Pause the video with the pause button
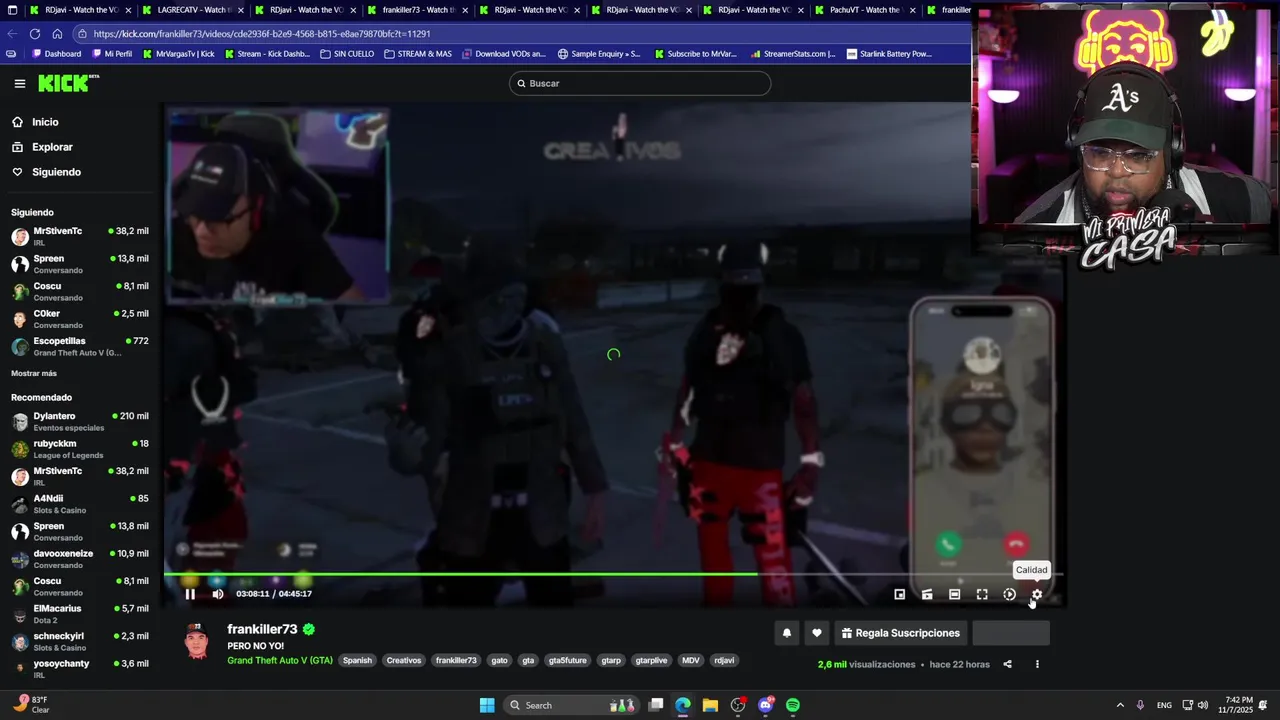The height and width of the screenshot is (720, 1280). [190, 594]
